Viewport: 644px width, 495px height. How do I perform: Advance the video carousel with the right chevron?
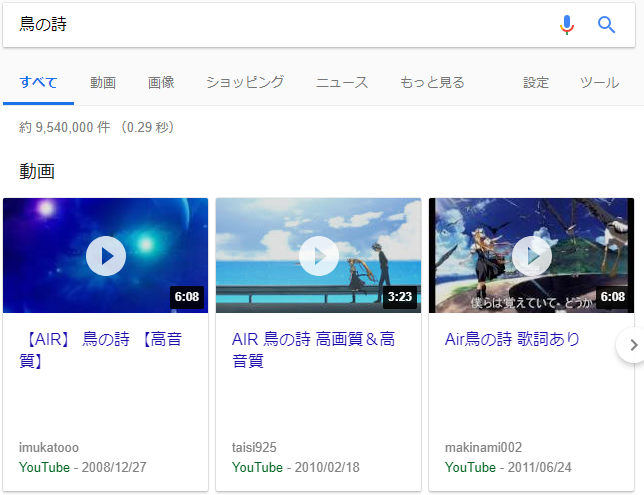click(633, 345)
